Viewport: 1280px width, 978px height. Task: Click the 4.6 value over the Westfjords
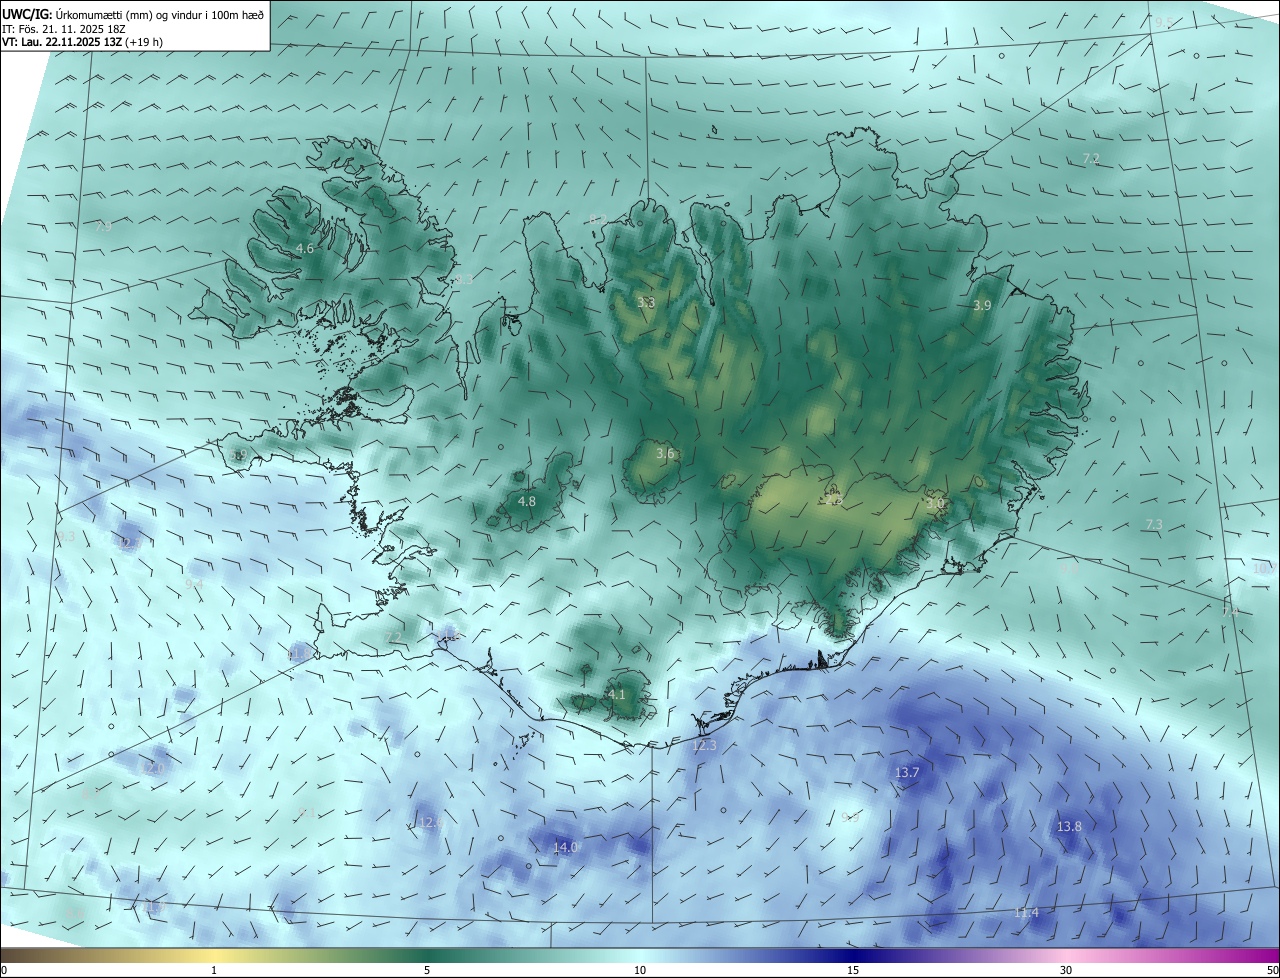point(305,248)
